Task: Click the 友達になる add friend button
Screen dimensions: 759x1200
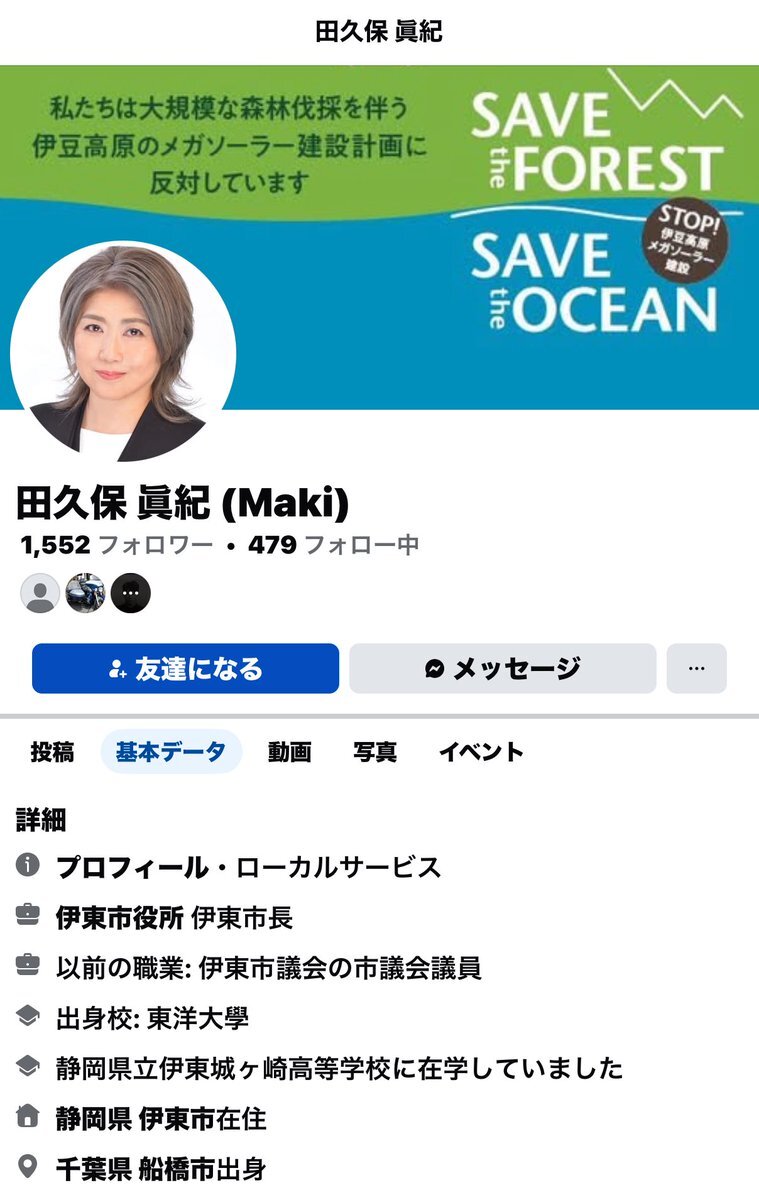Action: click(185, 668)
